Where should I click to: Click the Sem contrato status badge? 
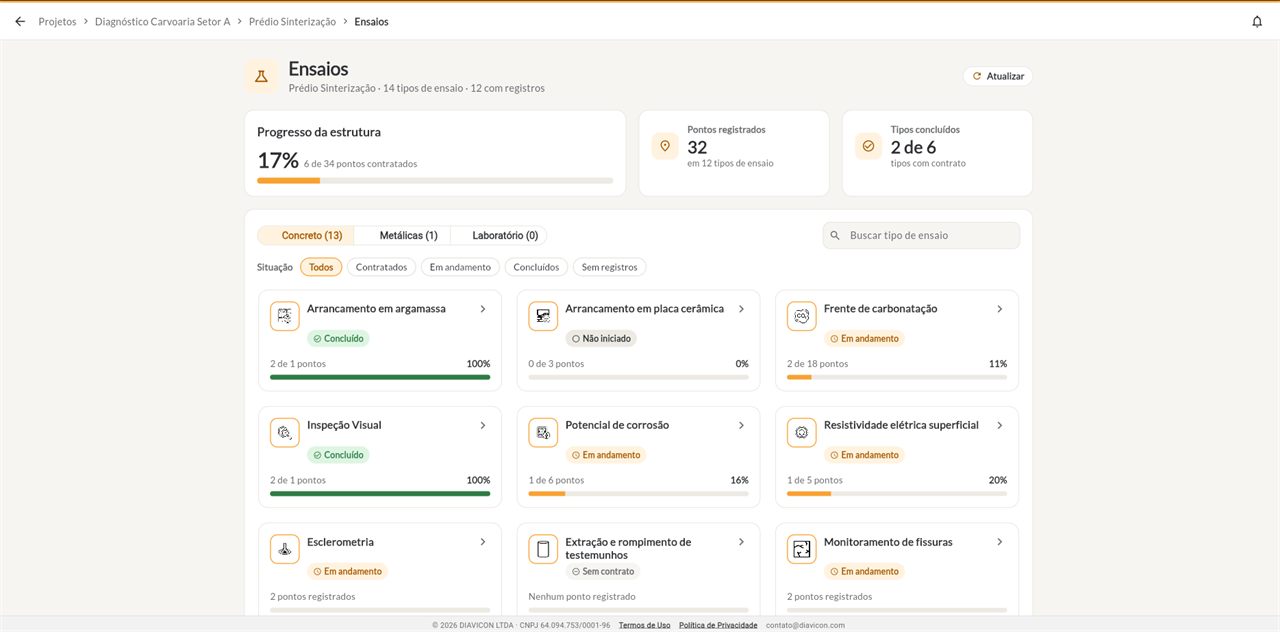[x=603, y=572]
